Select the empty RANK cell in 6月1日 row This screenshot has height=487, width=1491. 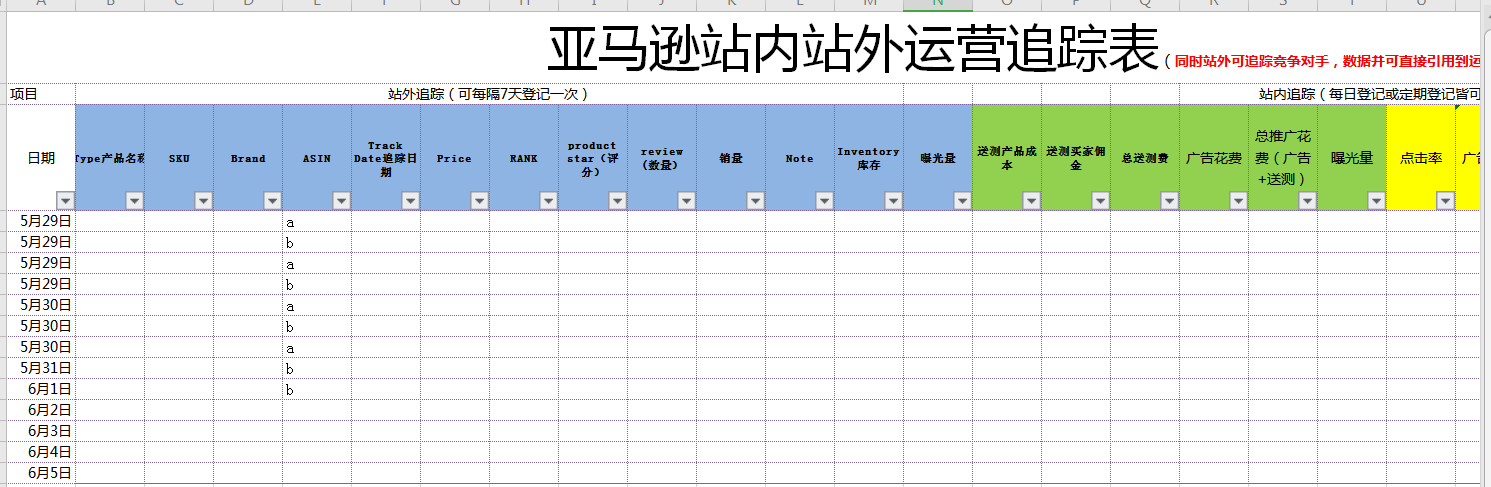[524, 389]
